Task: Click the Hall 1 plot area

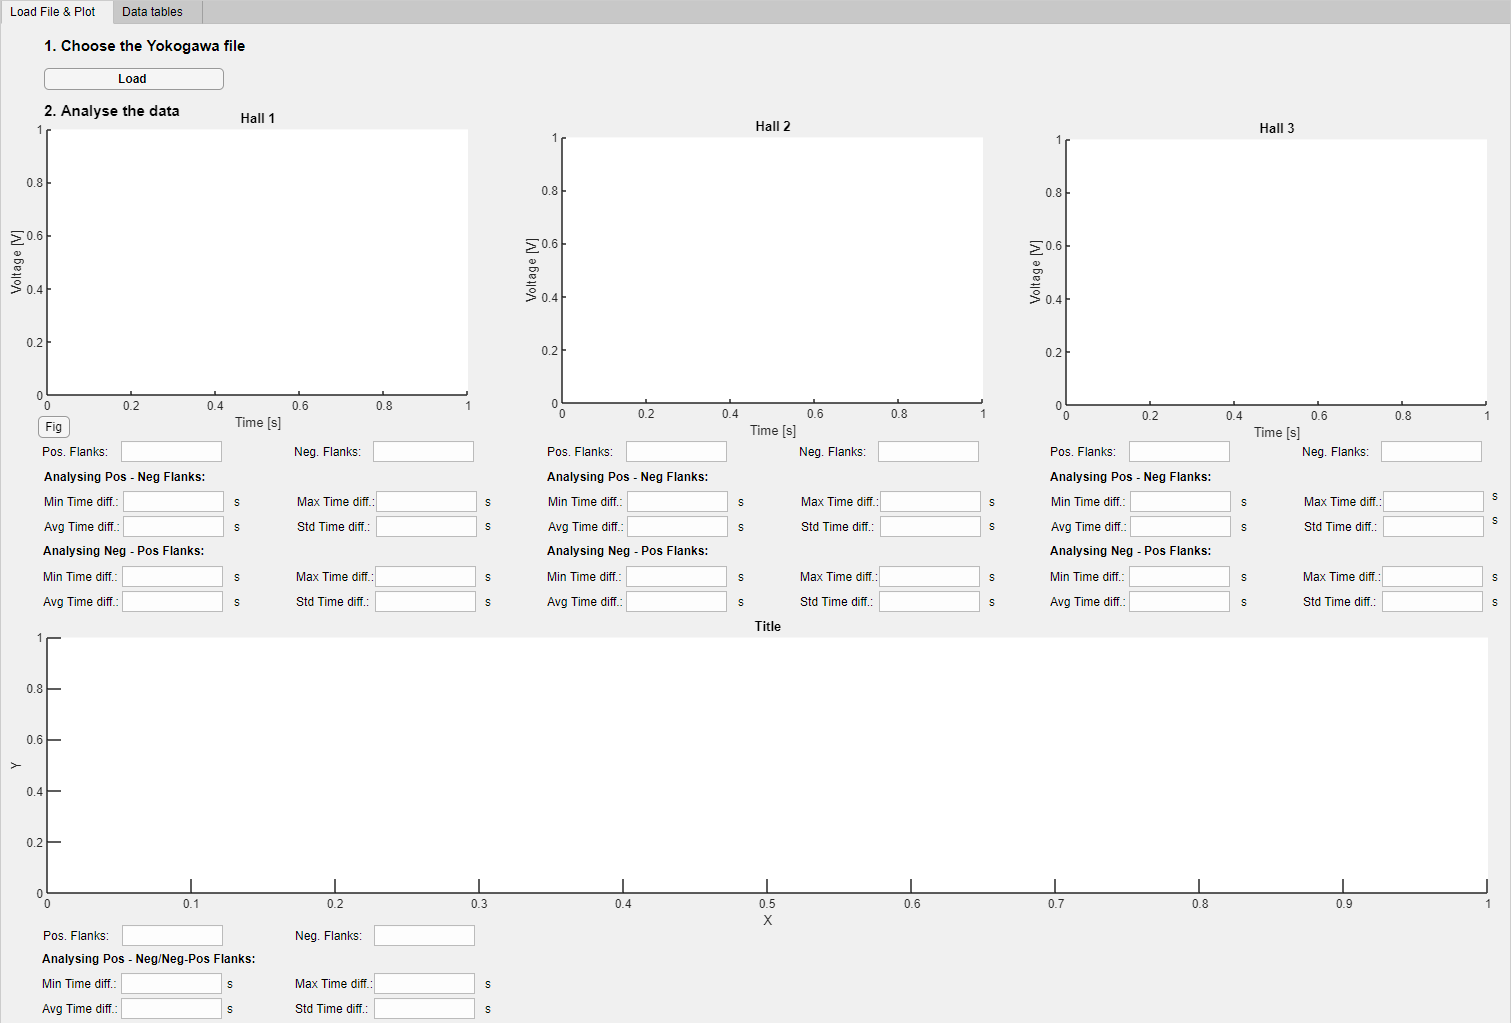Action: pos(258,262)
